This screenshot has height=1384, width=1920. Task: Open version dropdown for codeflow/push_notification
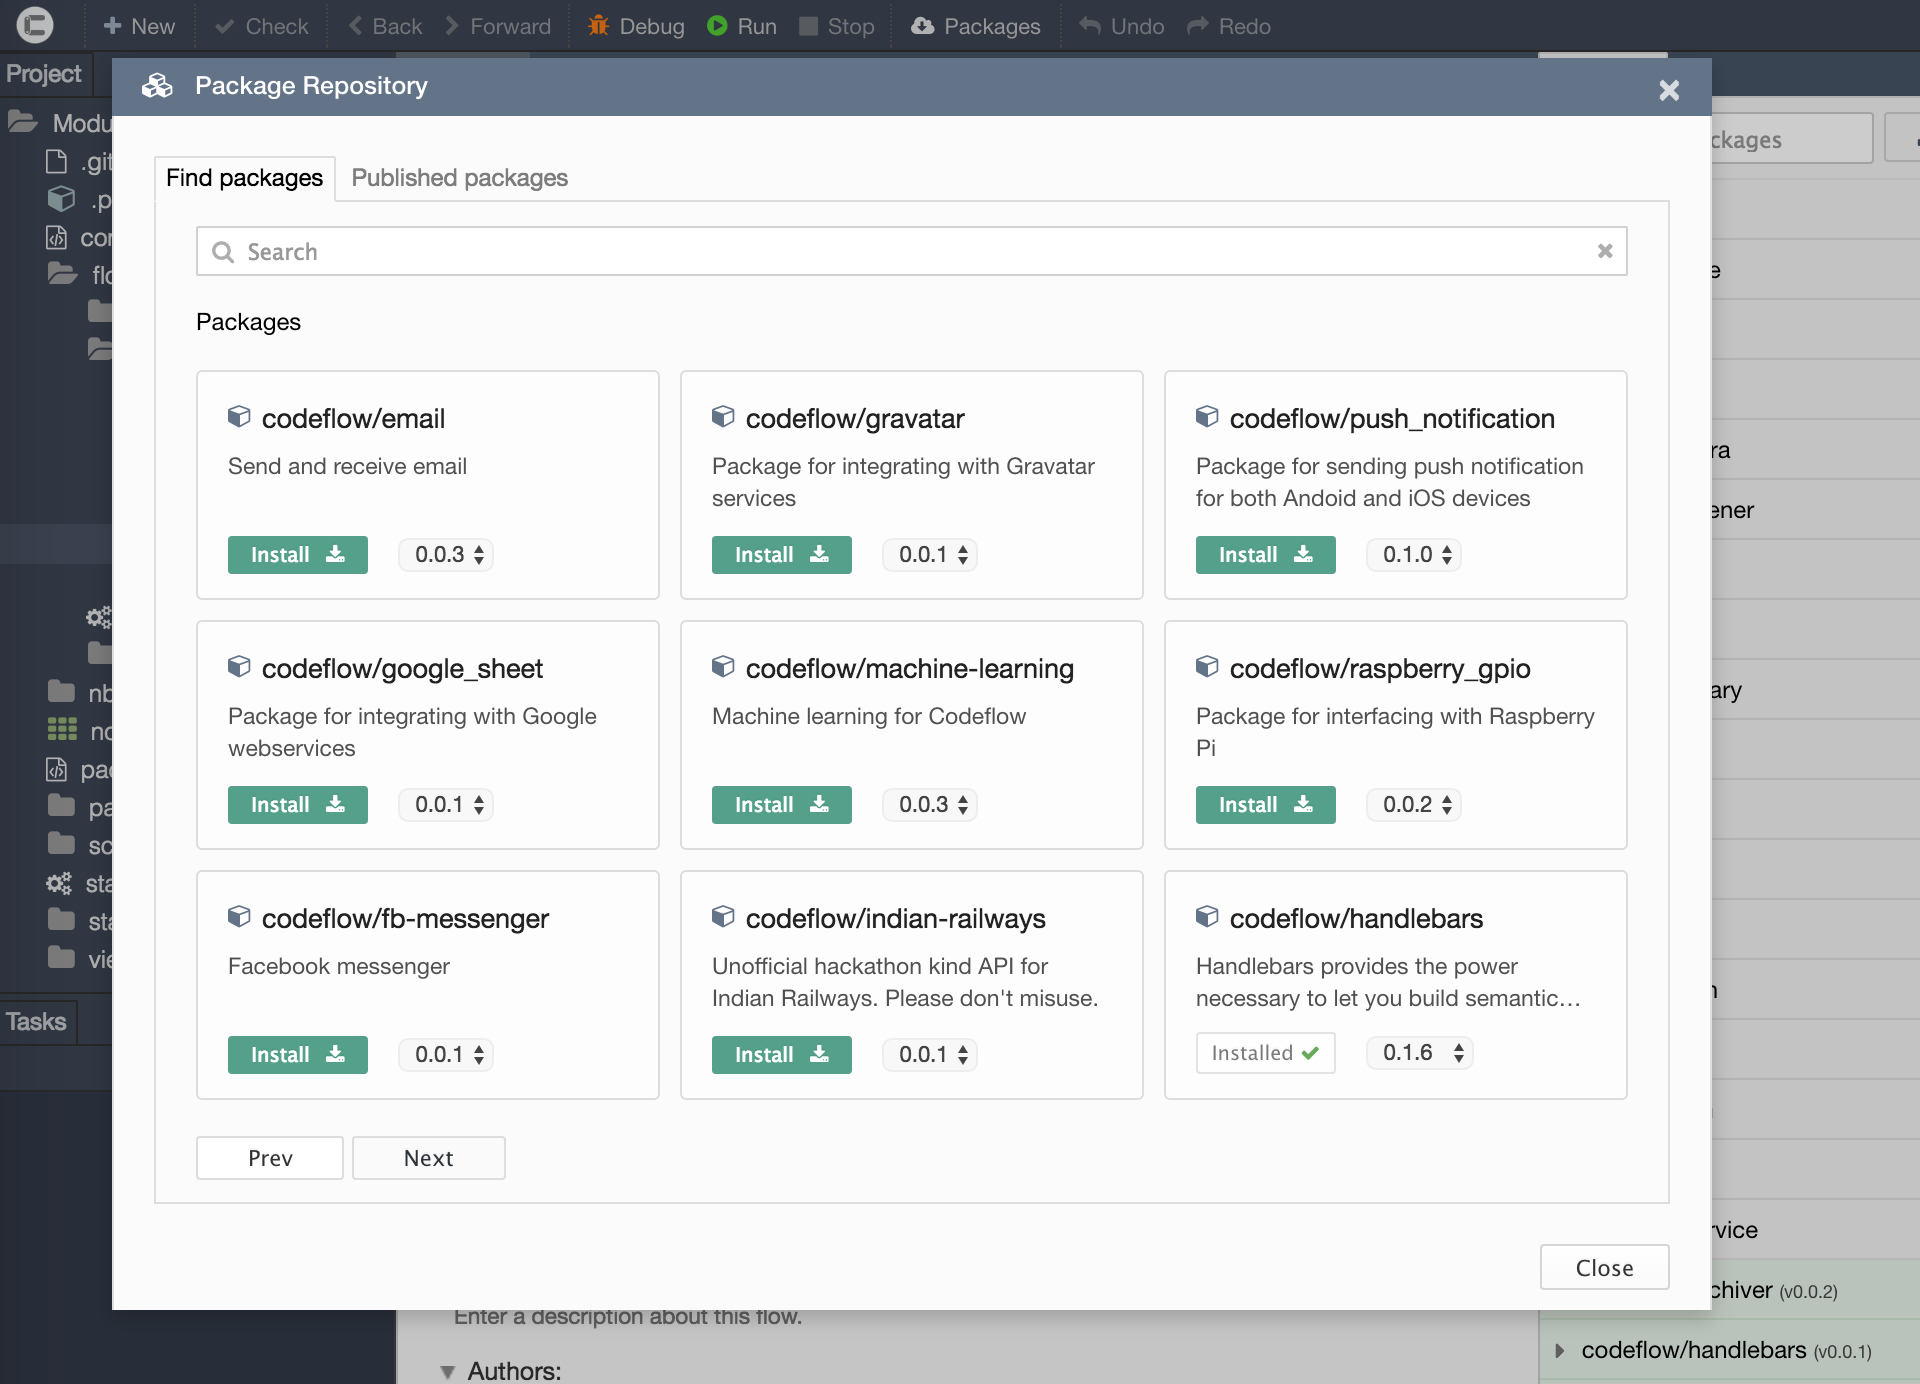point(1414,555)
